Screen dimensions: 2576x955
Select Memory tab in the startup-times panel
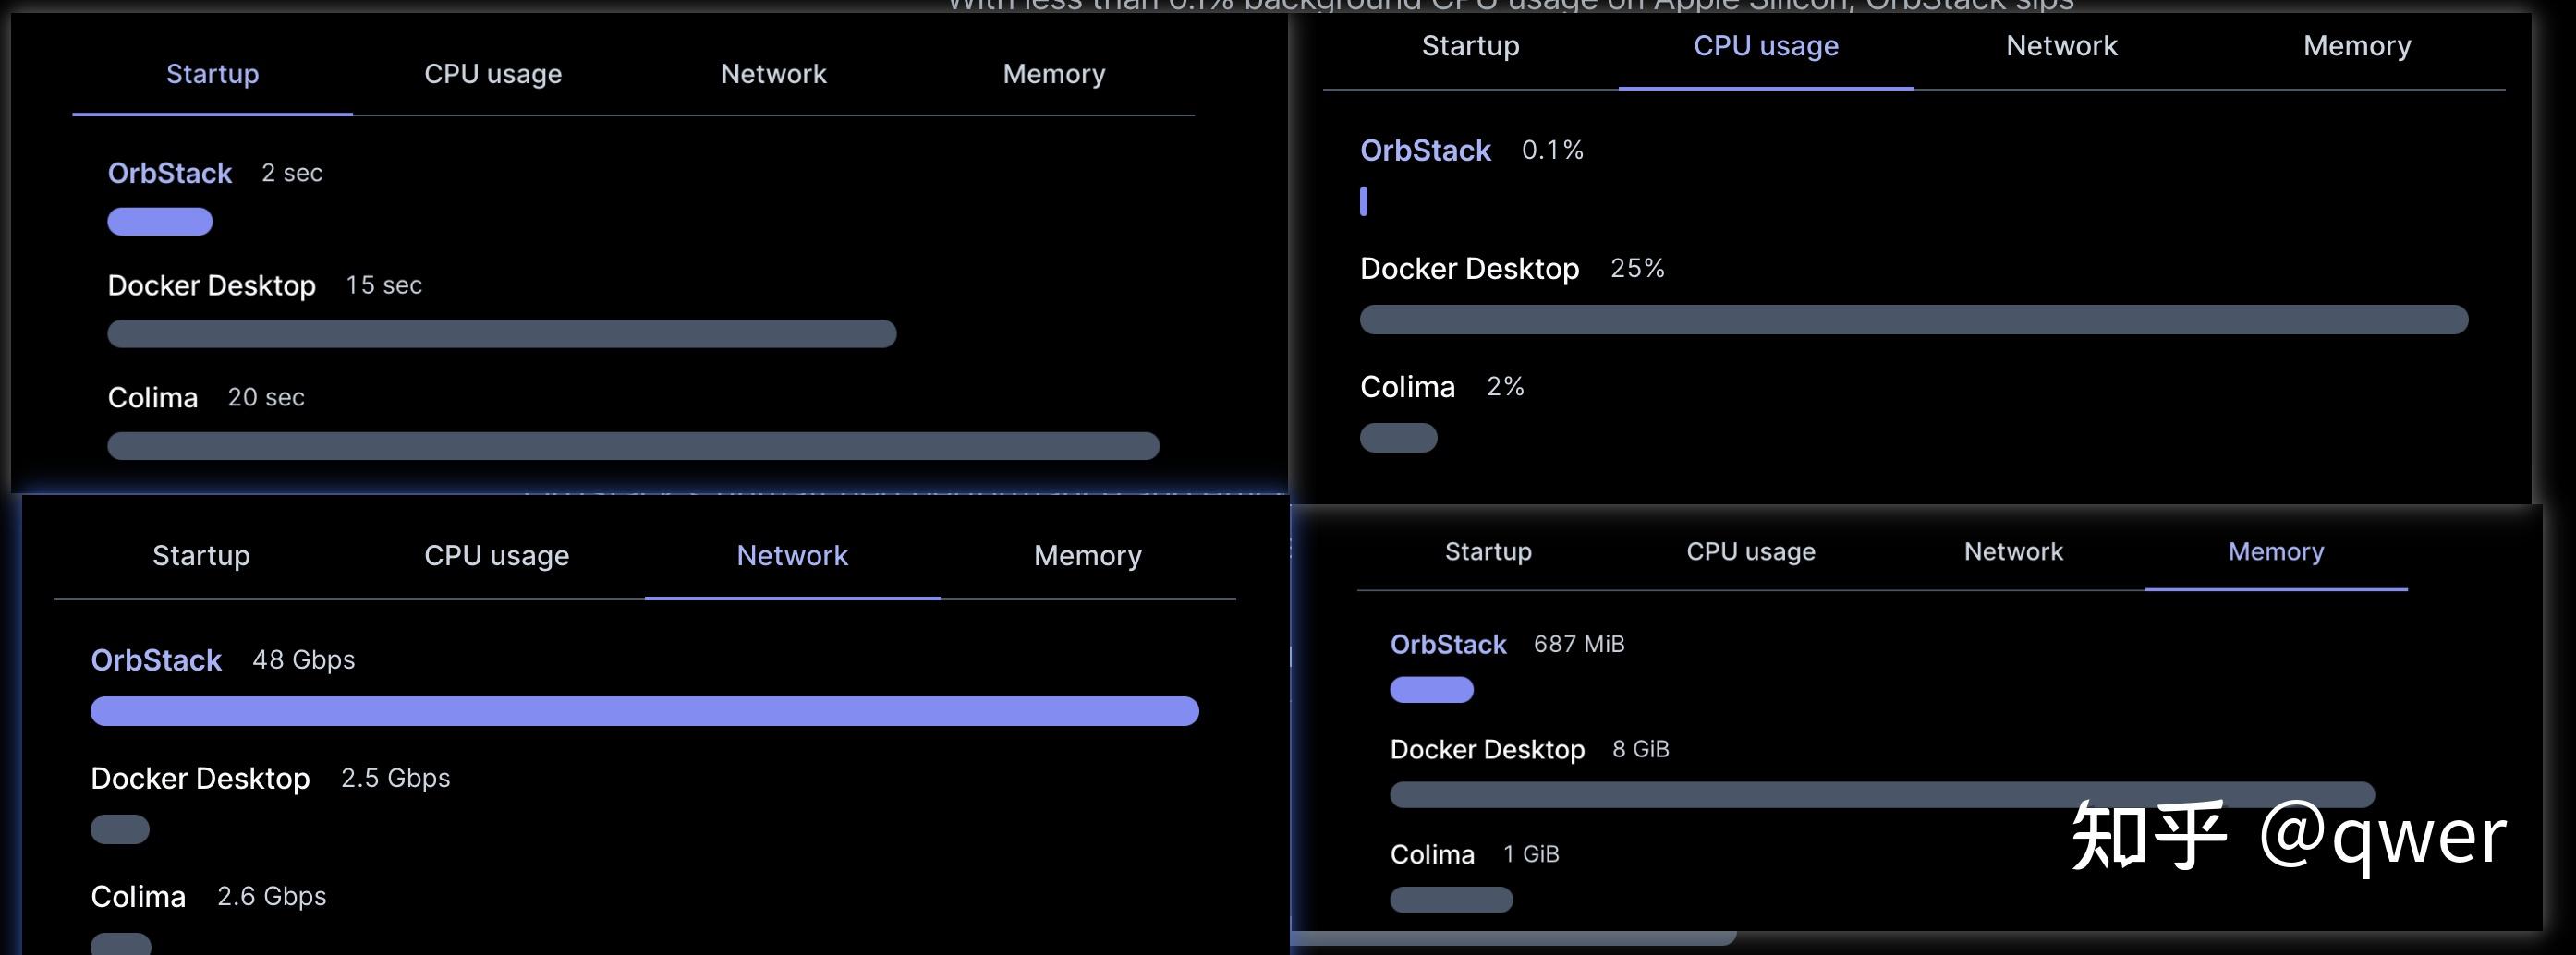[1054, 74]
